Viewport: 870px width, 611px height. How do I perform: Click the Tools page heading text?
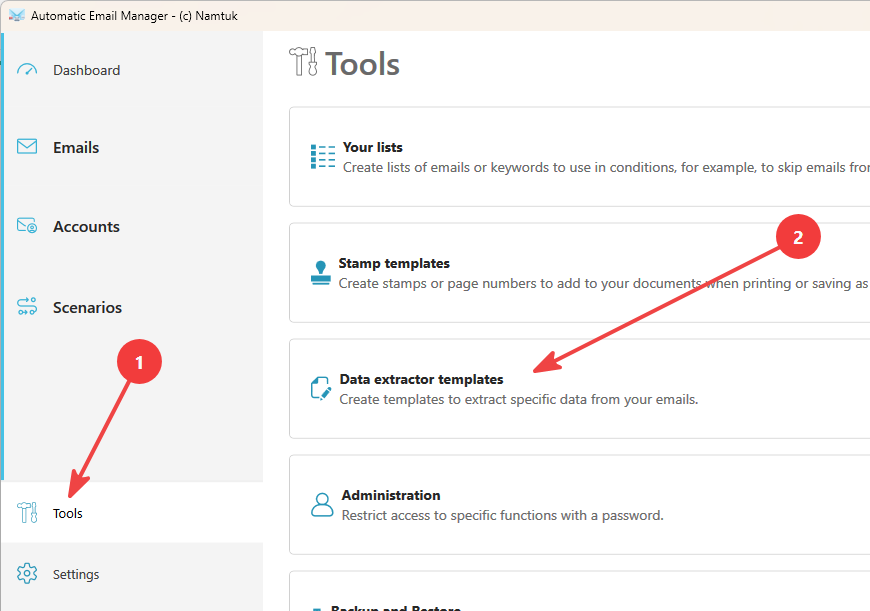[362, 63]
